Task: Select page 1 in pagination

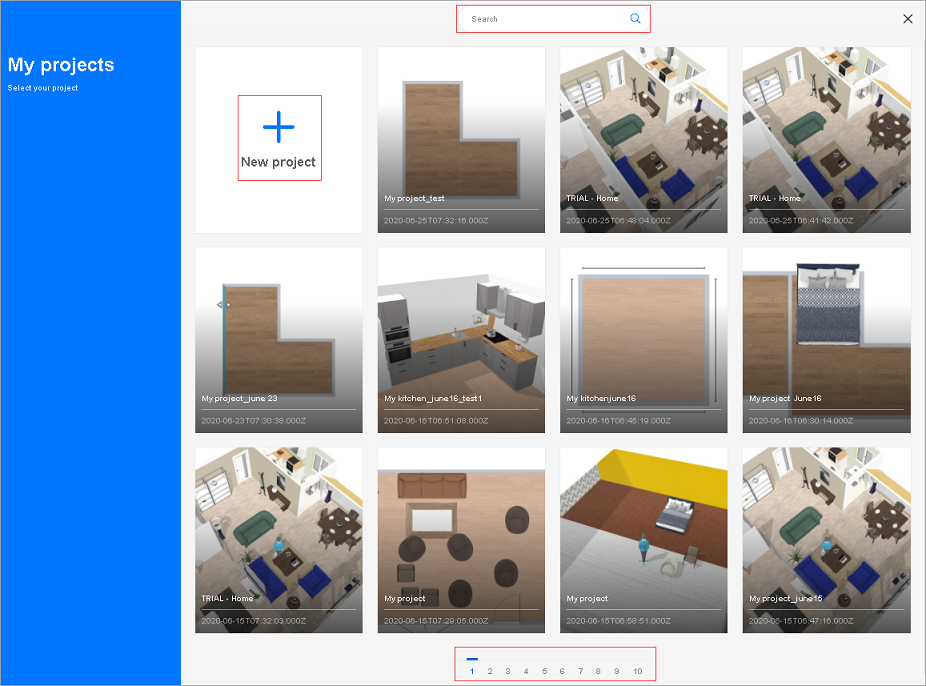Action: [472, 671]
